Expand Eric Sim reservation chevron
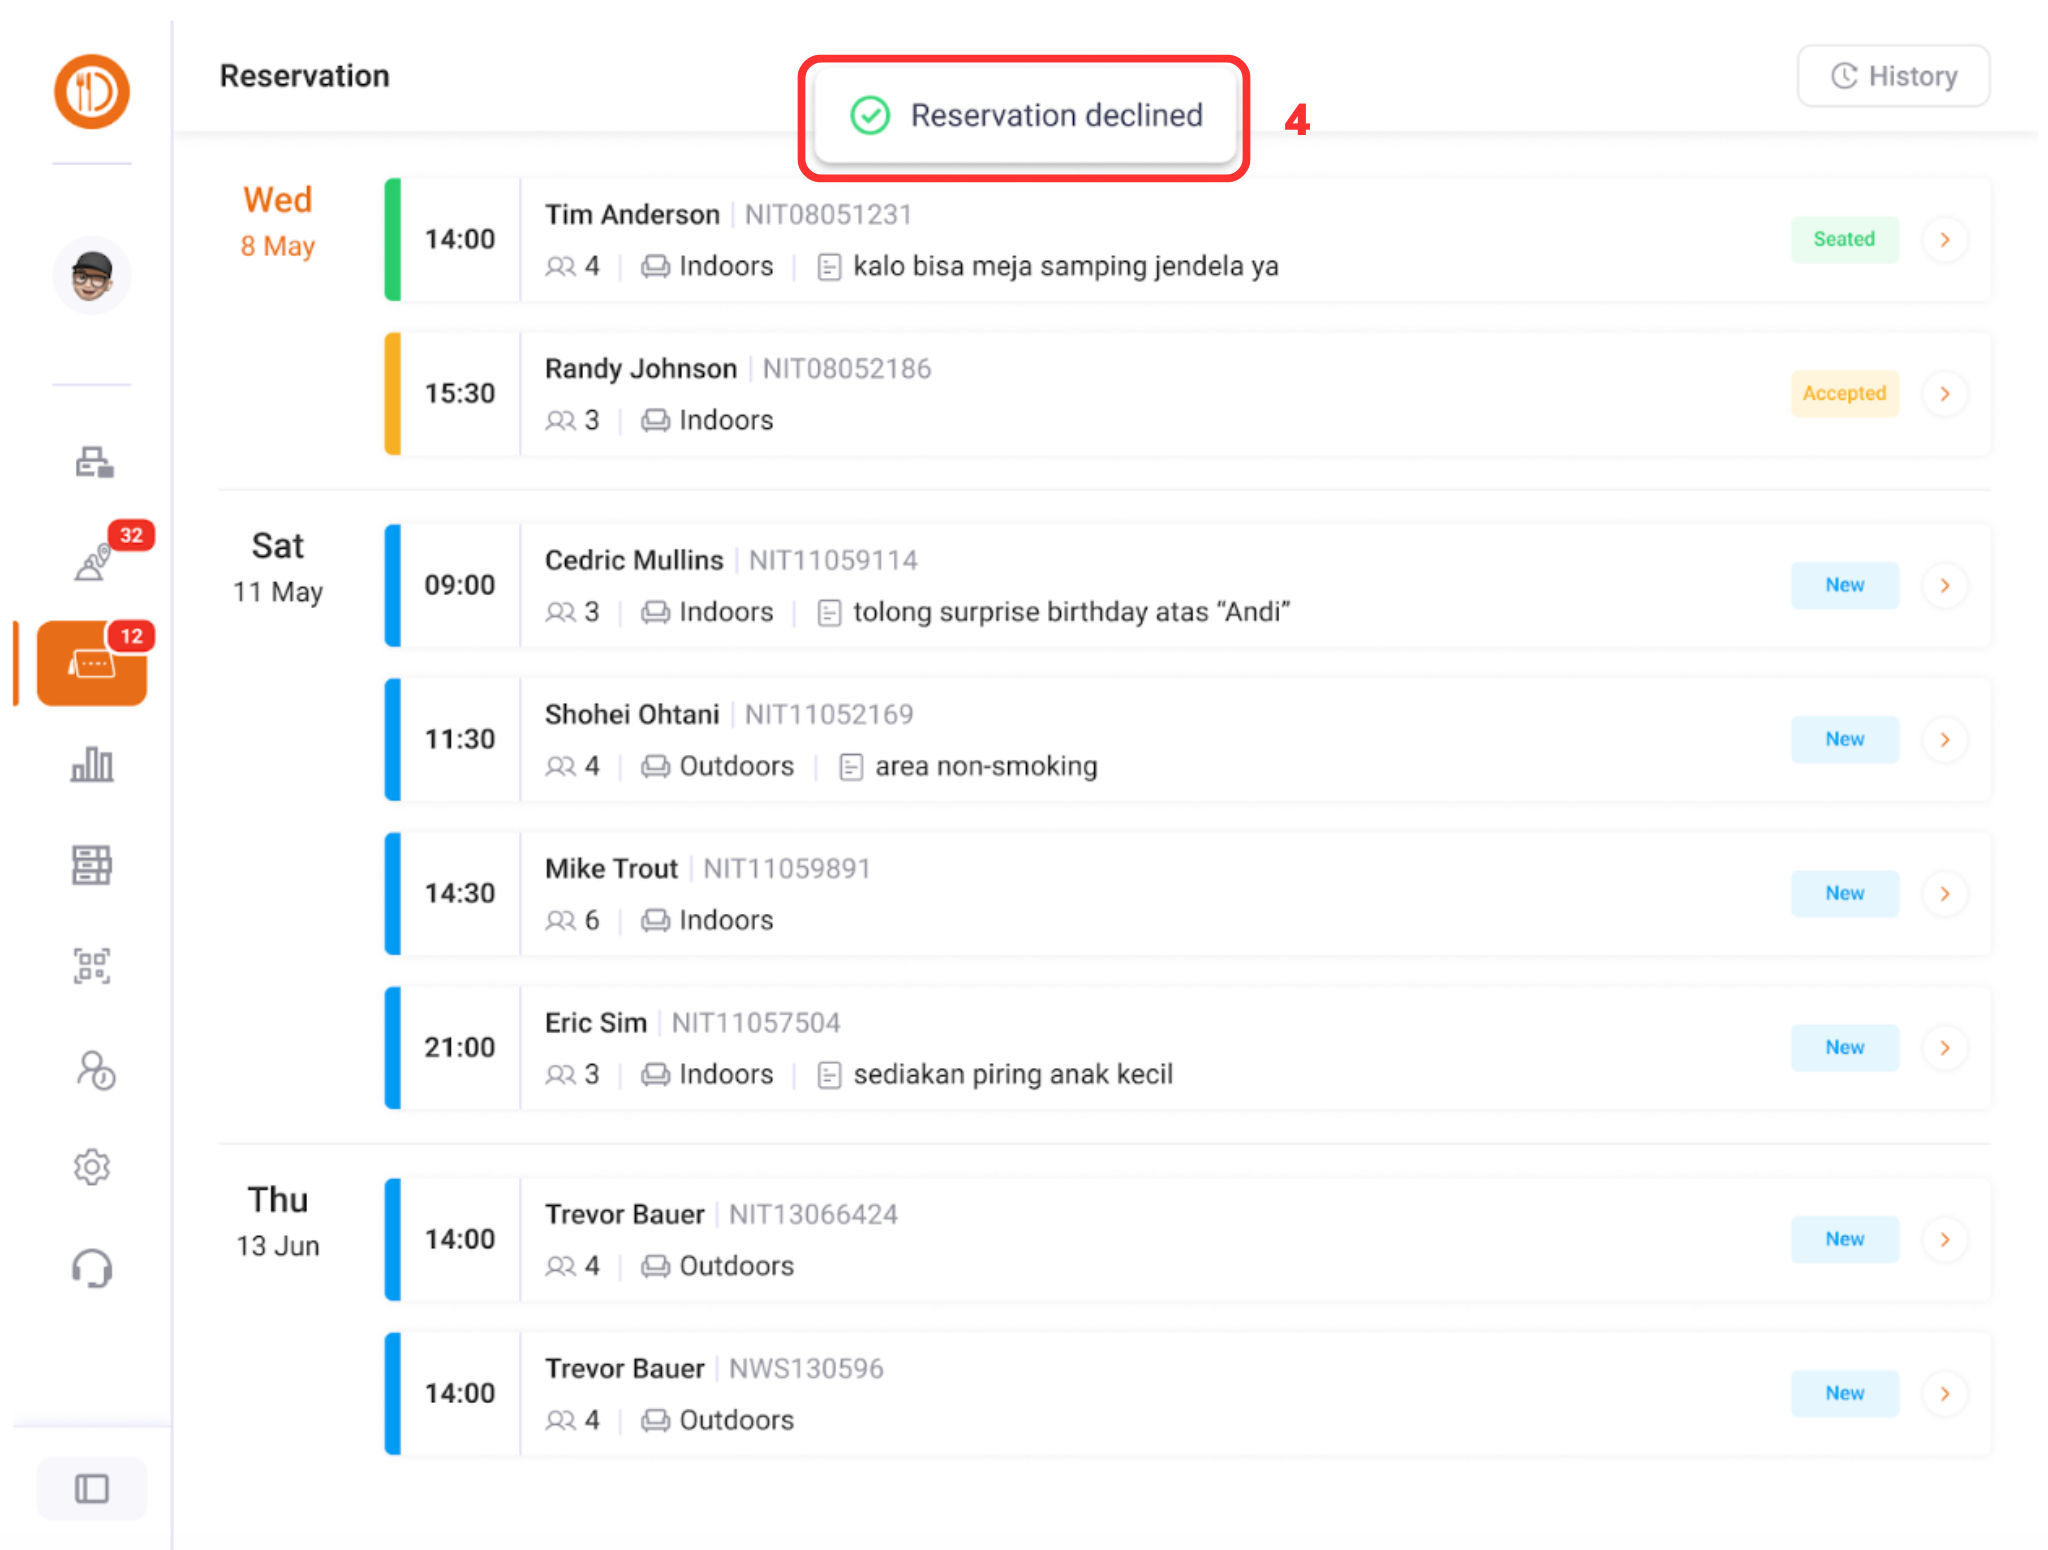This screenshot has height=1550, width=2048. 1944,1047
